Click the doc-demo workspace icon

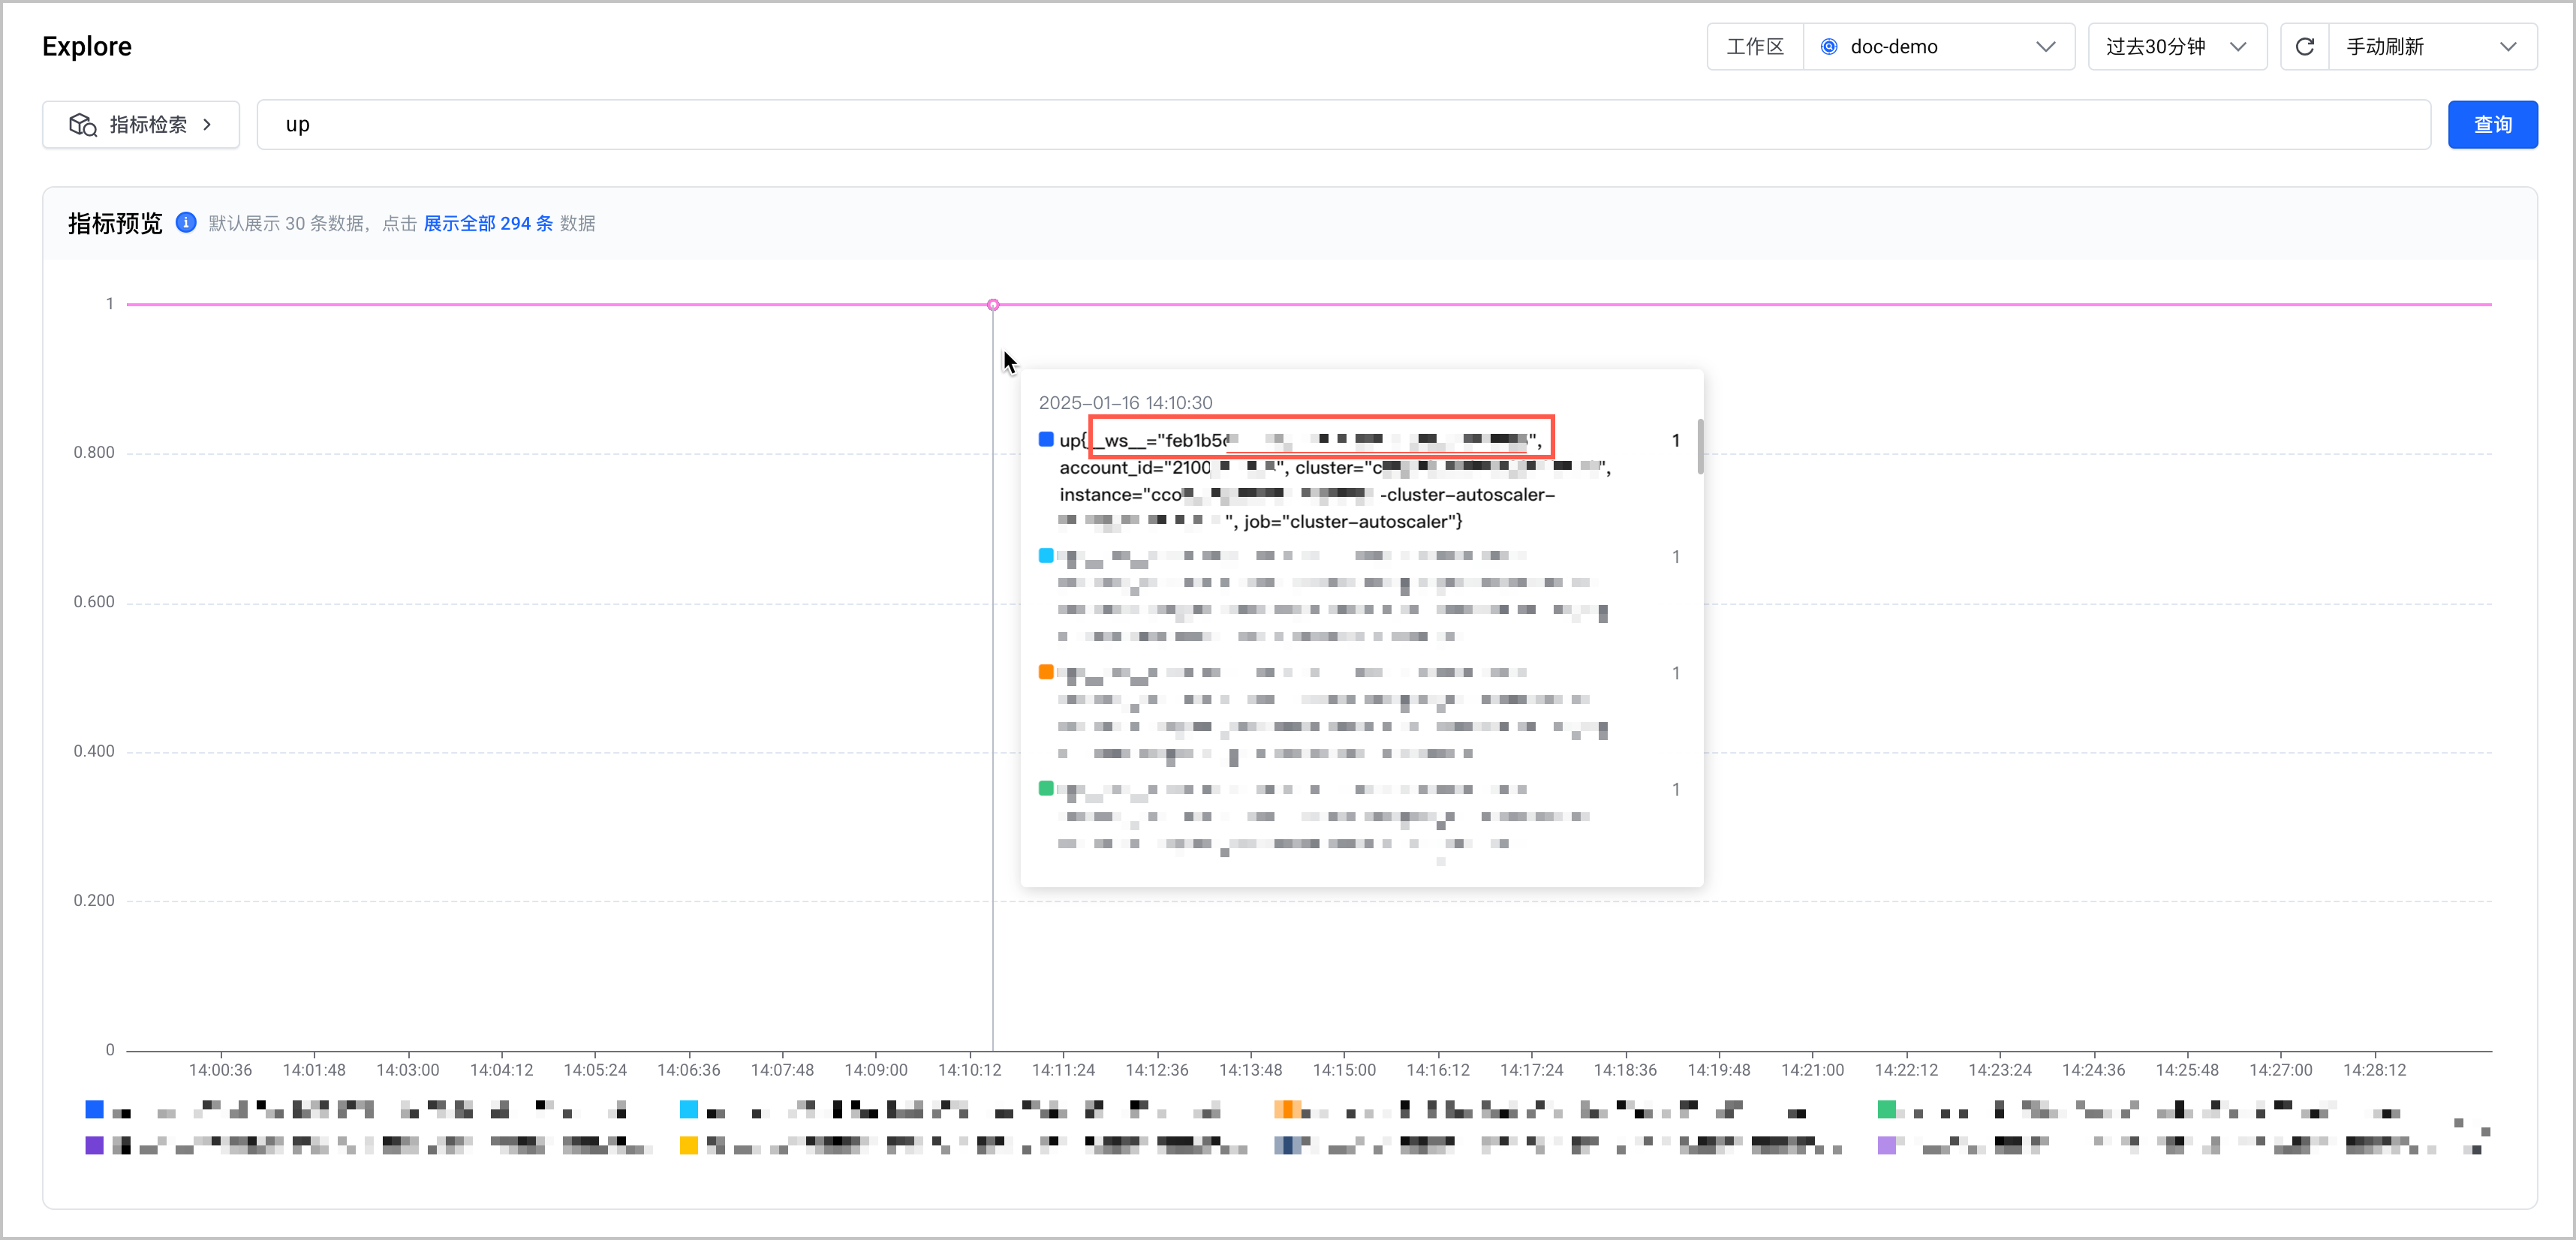pos(1829,47)
